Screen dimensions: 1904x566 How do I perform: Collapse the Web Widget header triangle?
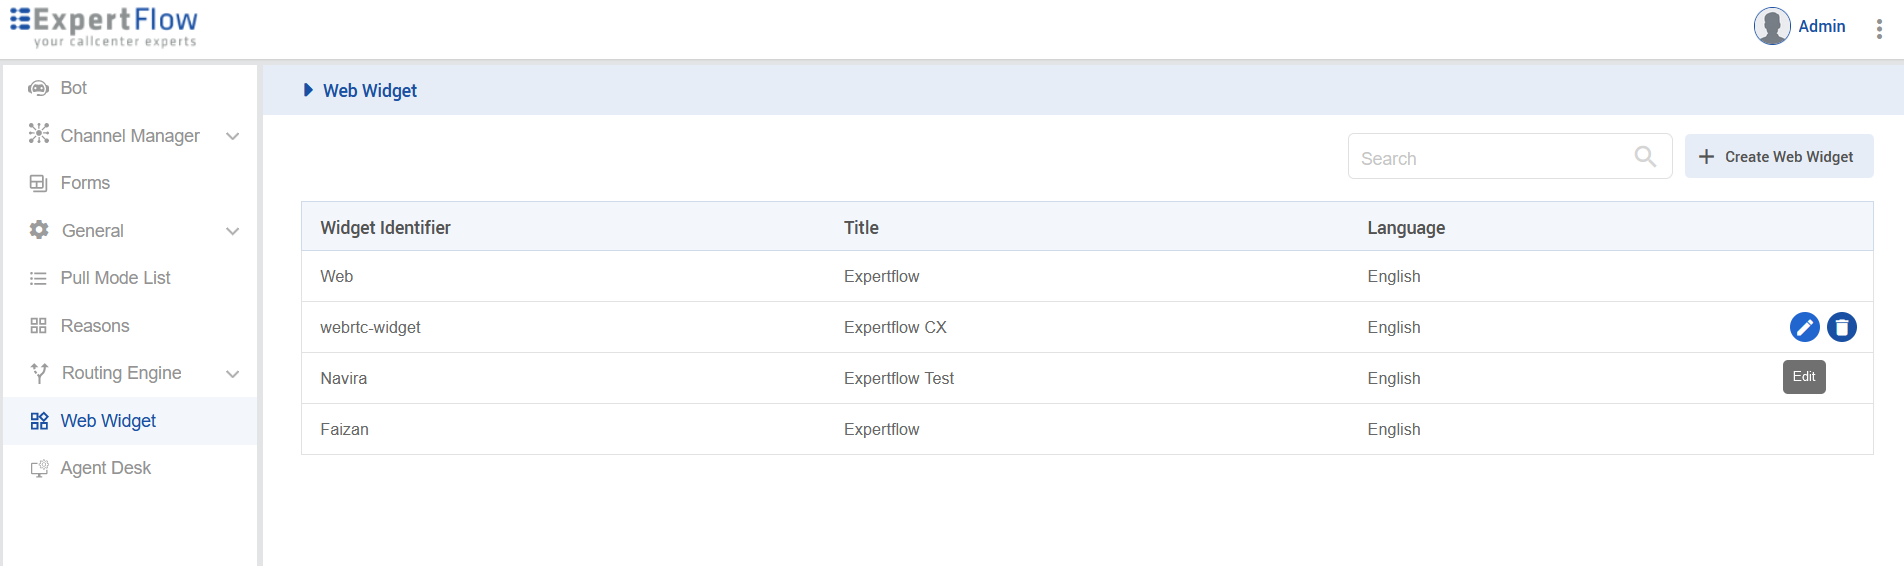(x=308, y=90)
